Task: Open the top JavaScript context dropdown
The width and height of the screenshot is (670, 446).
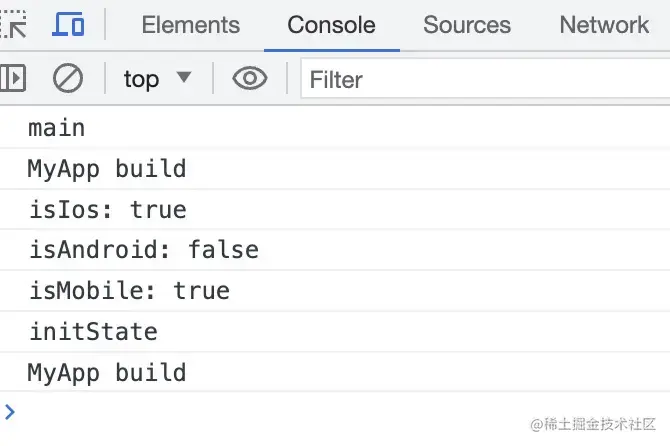Action: 156,79
